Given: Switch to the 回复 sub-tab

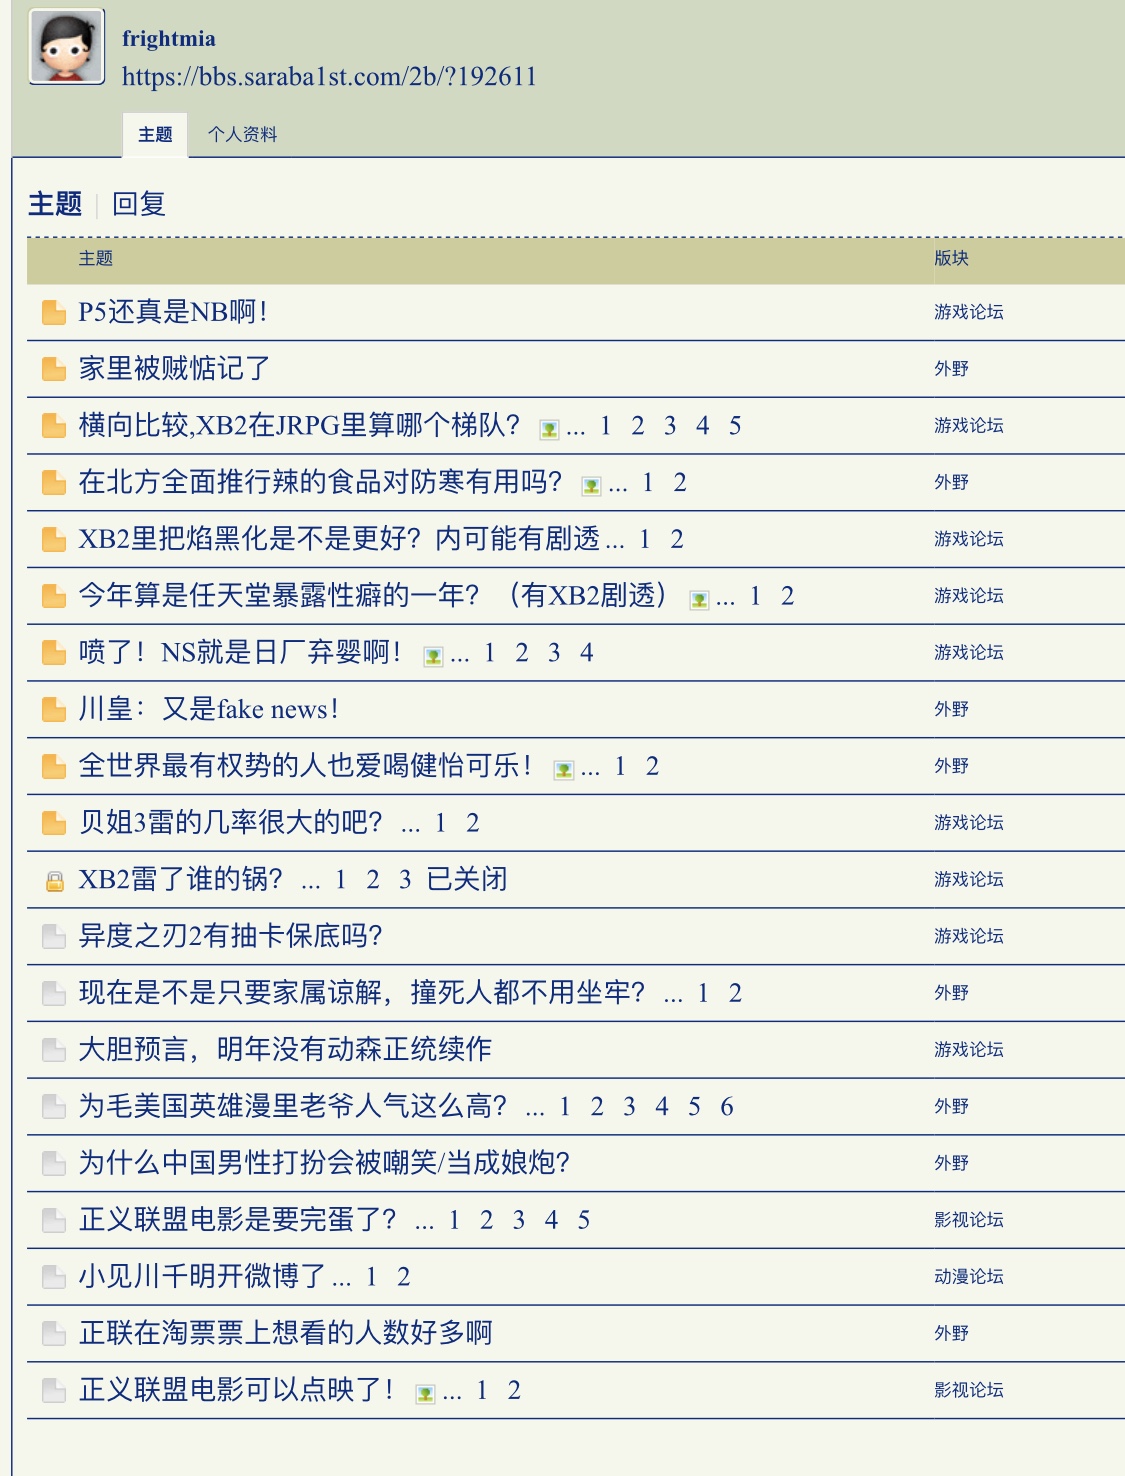Looking at the screenshot, I should 139,204.
